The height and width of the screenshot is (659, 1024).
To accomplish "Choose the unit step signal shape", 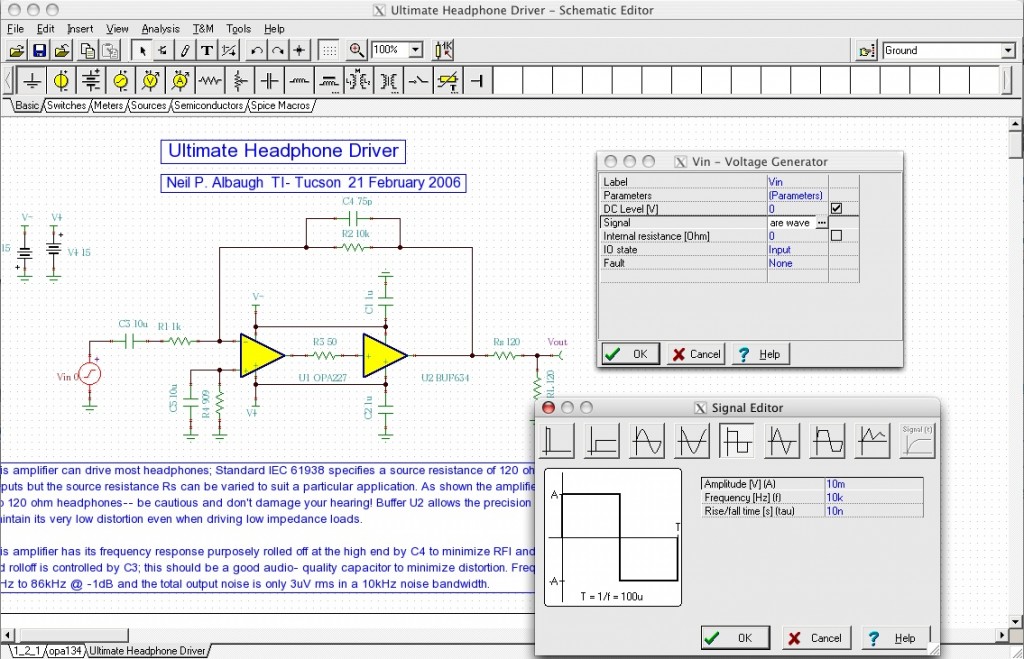I will coord(602,441).
